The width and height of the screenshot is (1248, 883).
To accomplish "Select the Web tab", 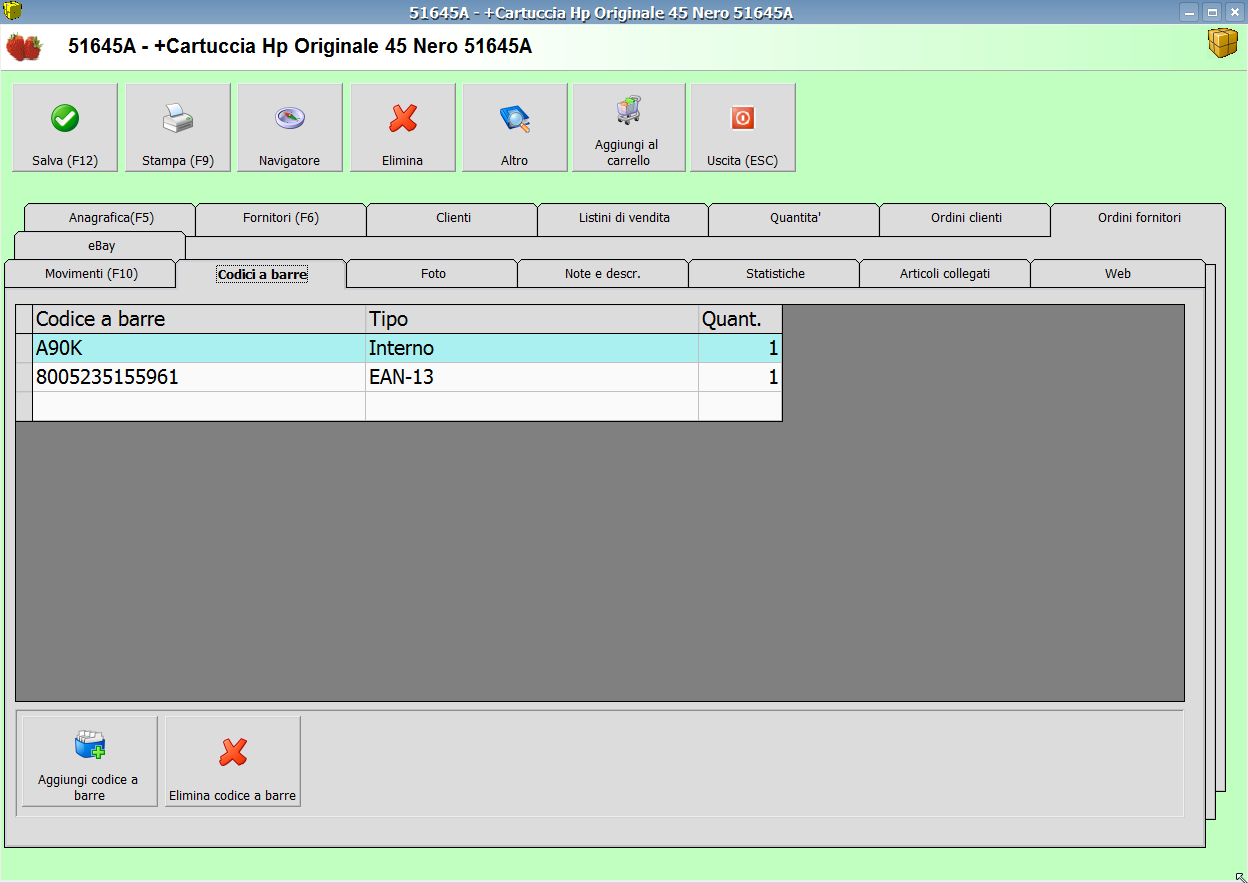I will pos(1118,274).
